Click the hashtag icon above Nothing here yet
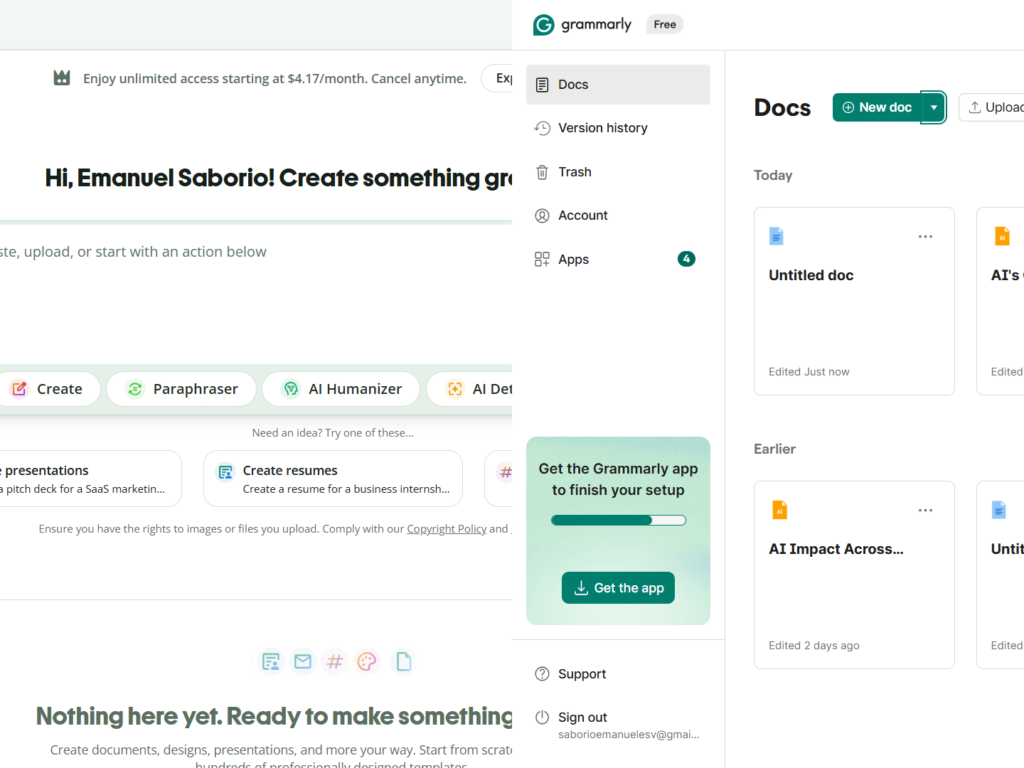 (334, 662)
